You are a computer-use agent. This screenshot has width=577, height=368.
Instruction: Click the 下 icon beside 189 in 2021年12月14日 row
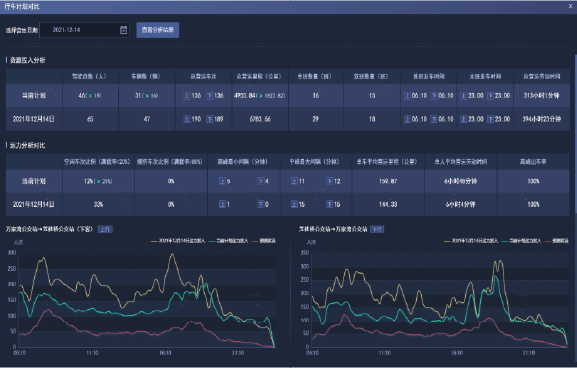[209, 119]
